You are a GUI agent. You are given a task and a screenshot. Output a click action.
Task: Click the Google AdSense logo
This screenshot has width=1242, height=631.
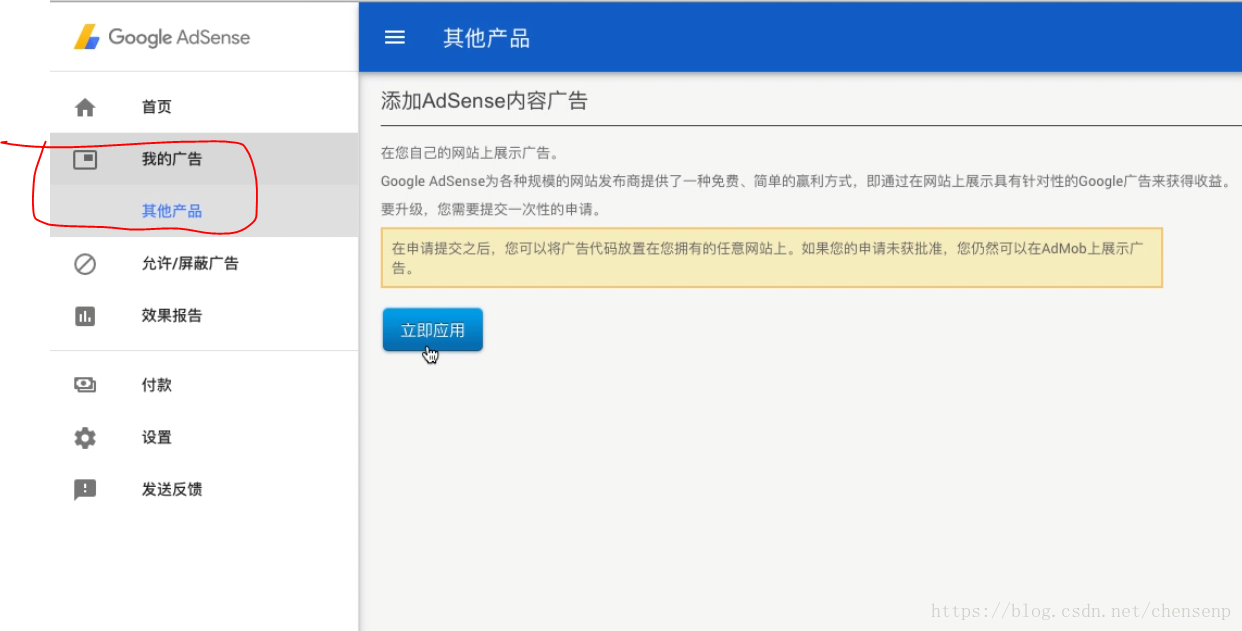pos(162,37)
